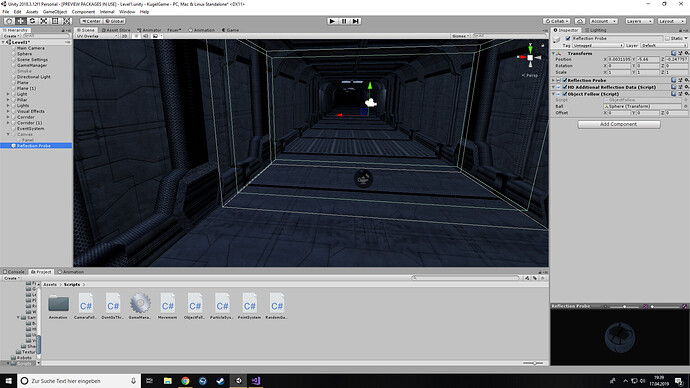This screenshot has width=690, height=388.
Task: Open Visual Studio from the Windows taskbar
Action: click(x=256, y=381)
